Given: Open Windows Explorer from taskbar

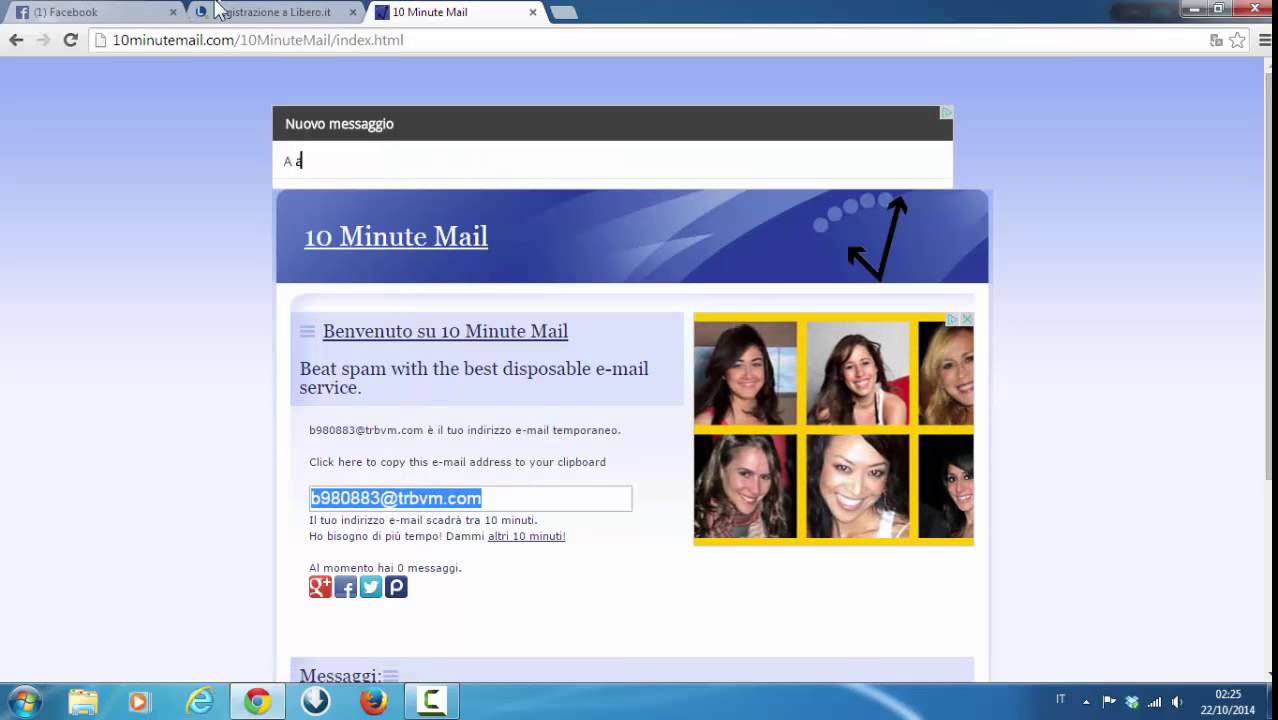Looking at the screenshot, I should [83, 702].
